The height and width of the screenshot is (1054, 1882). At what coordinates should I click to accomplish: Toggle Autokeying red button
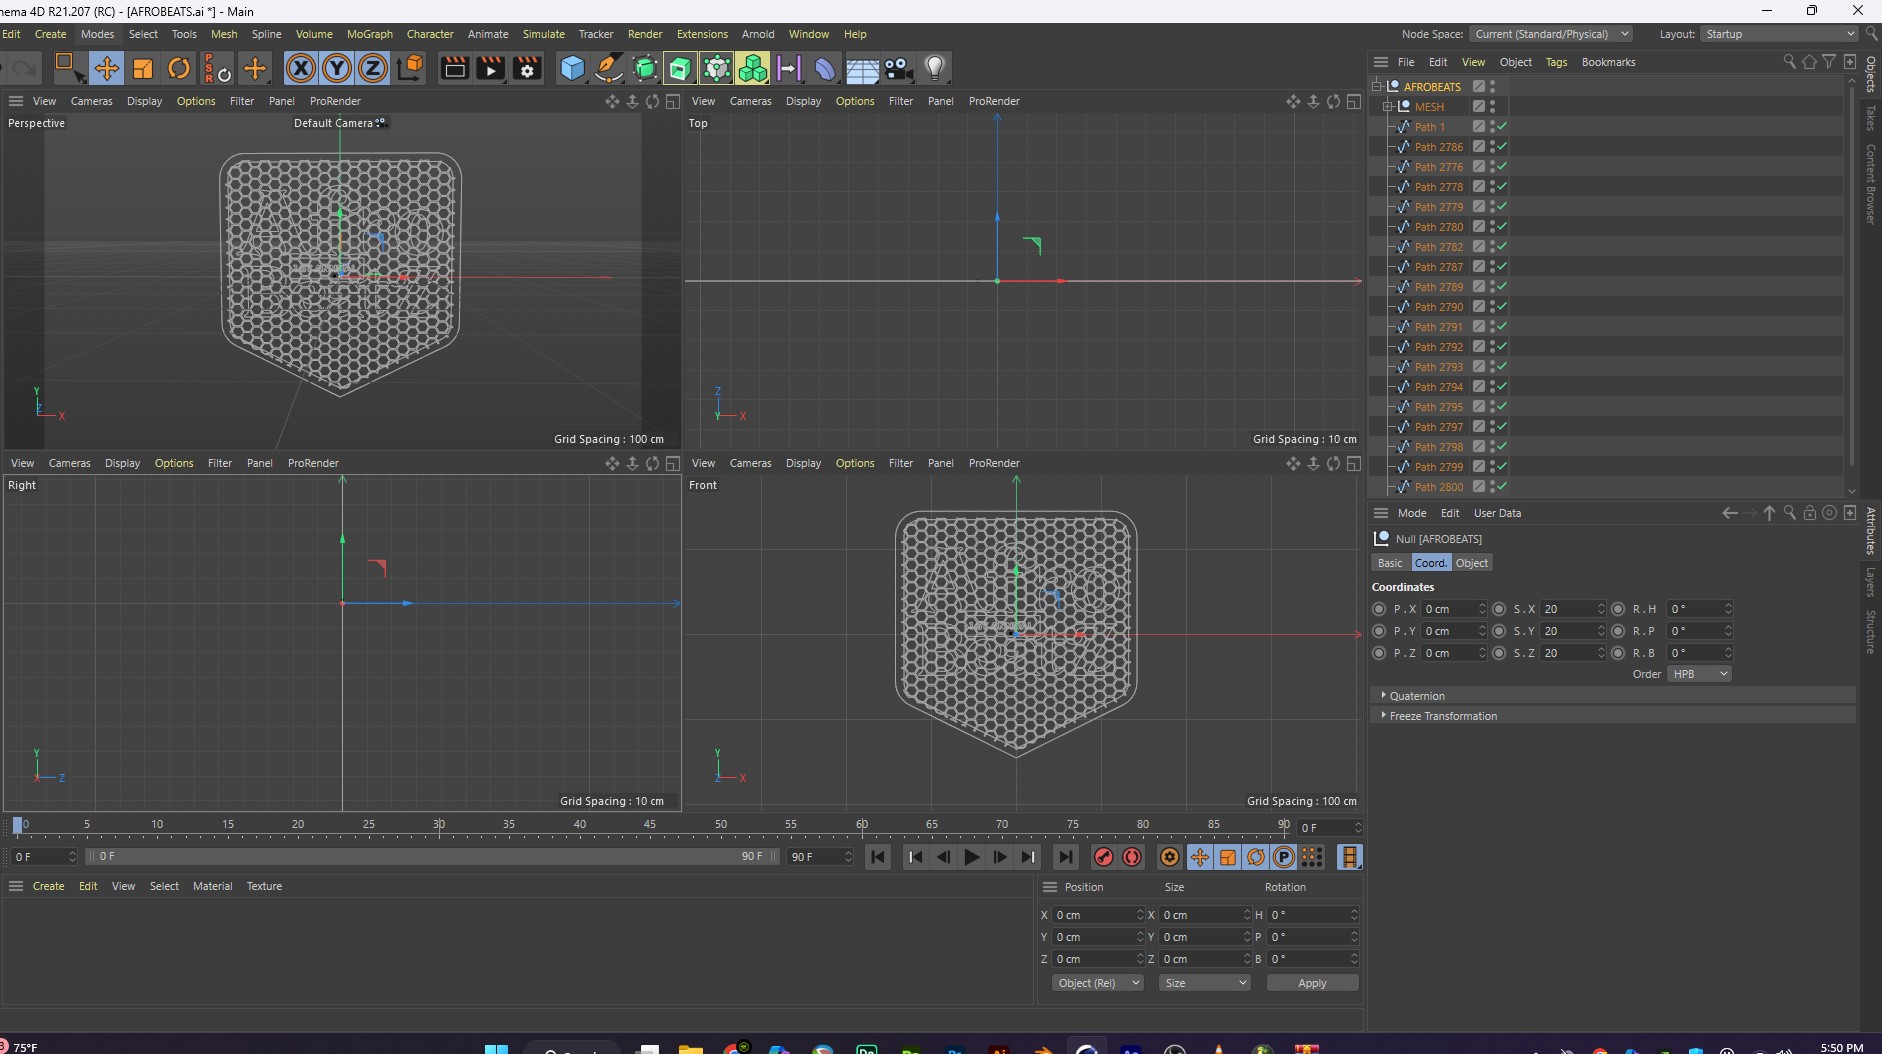tap(1132, 857)
